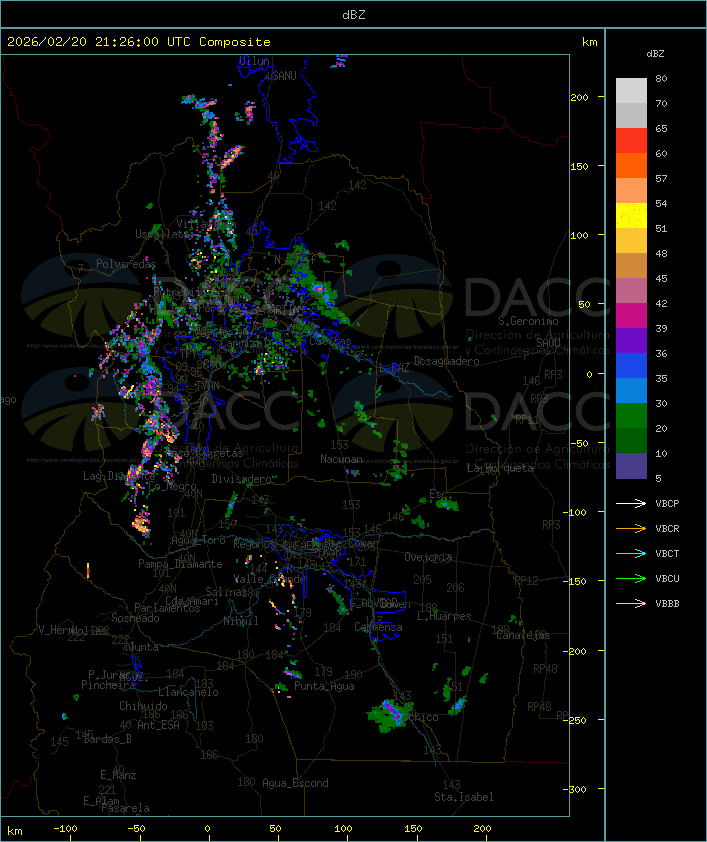Click the L.Huarpes place label

444,616
